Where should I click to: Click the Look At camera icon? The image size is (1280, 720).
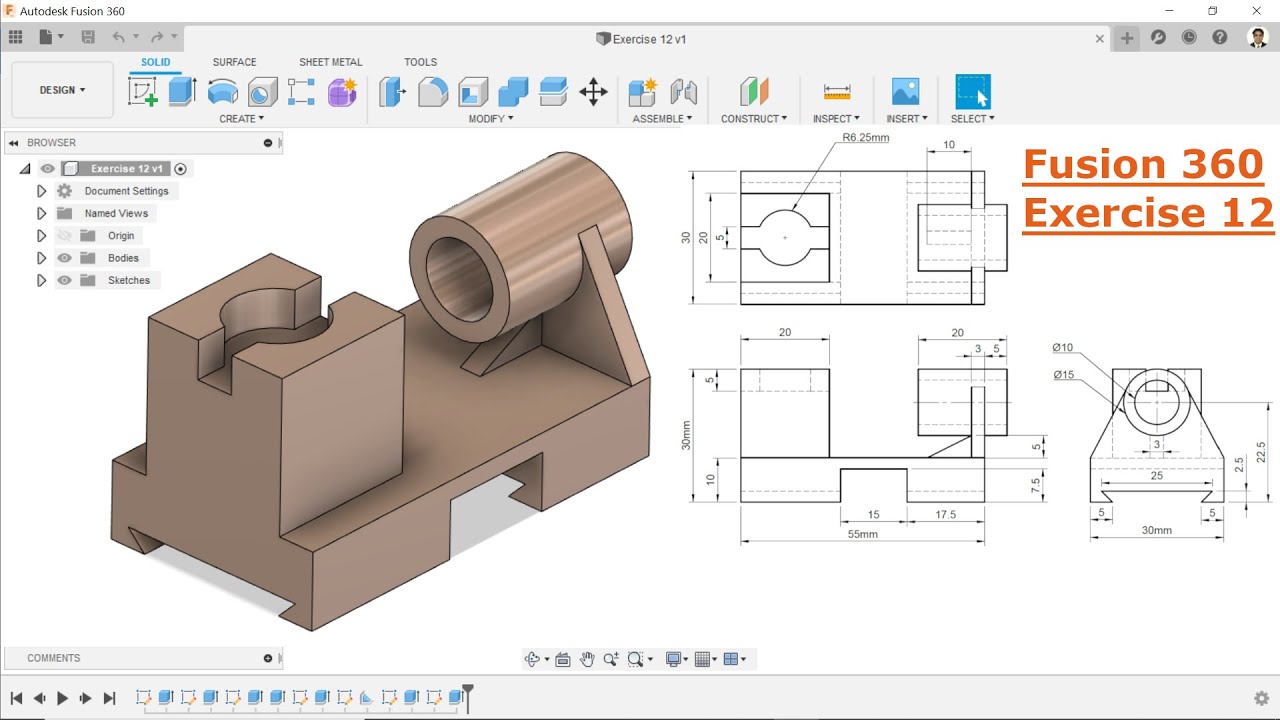coord(562,659)
